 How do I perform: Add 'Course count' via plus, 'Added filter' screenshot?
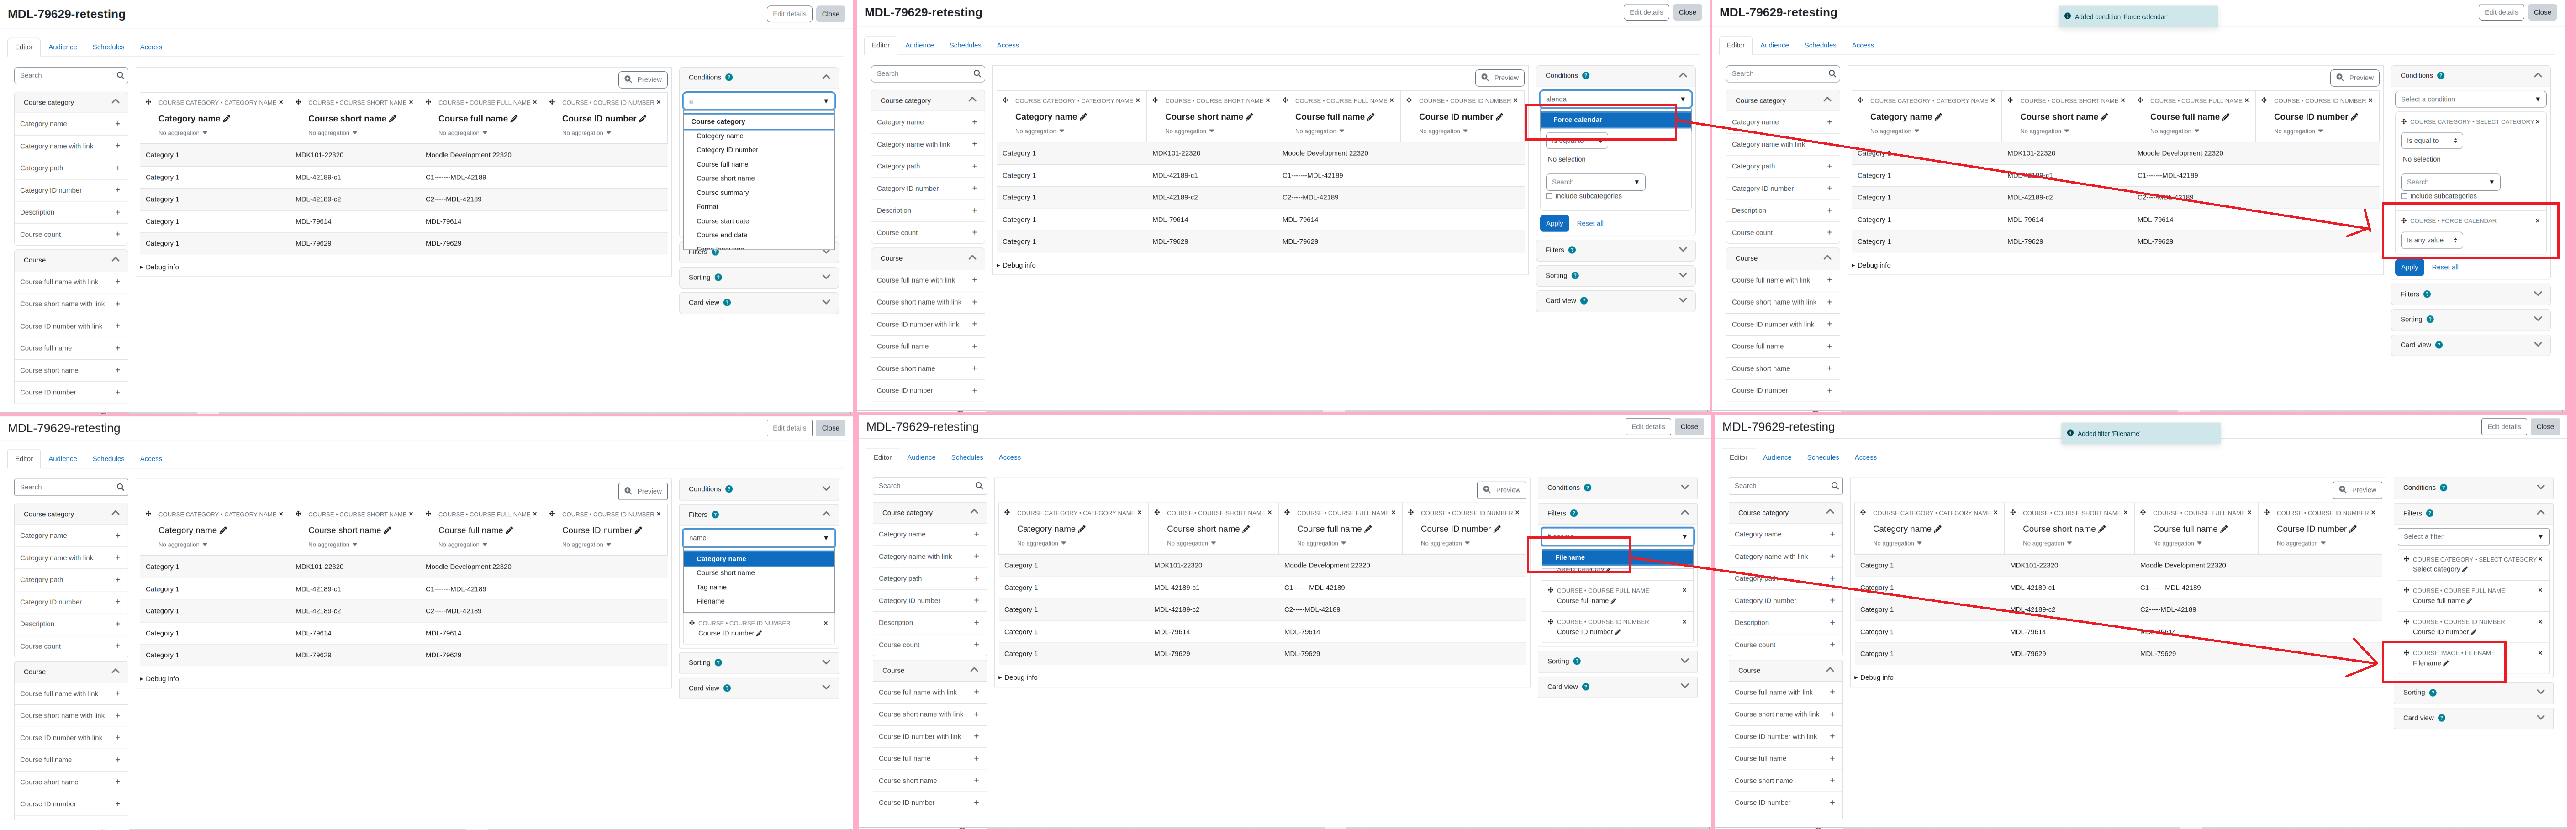(1832, 645)
